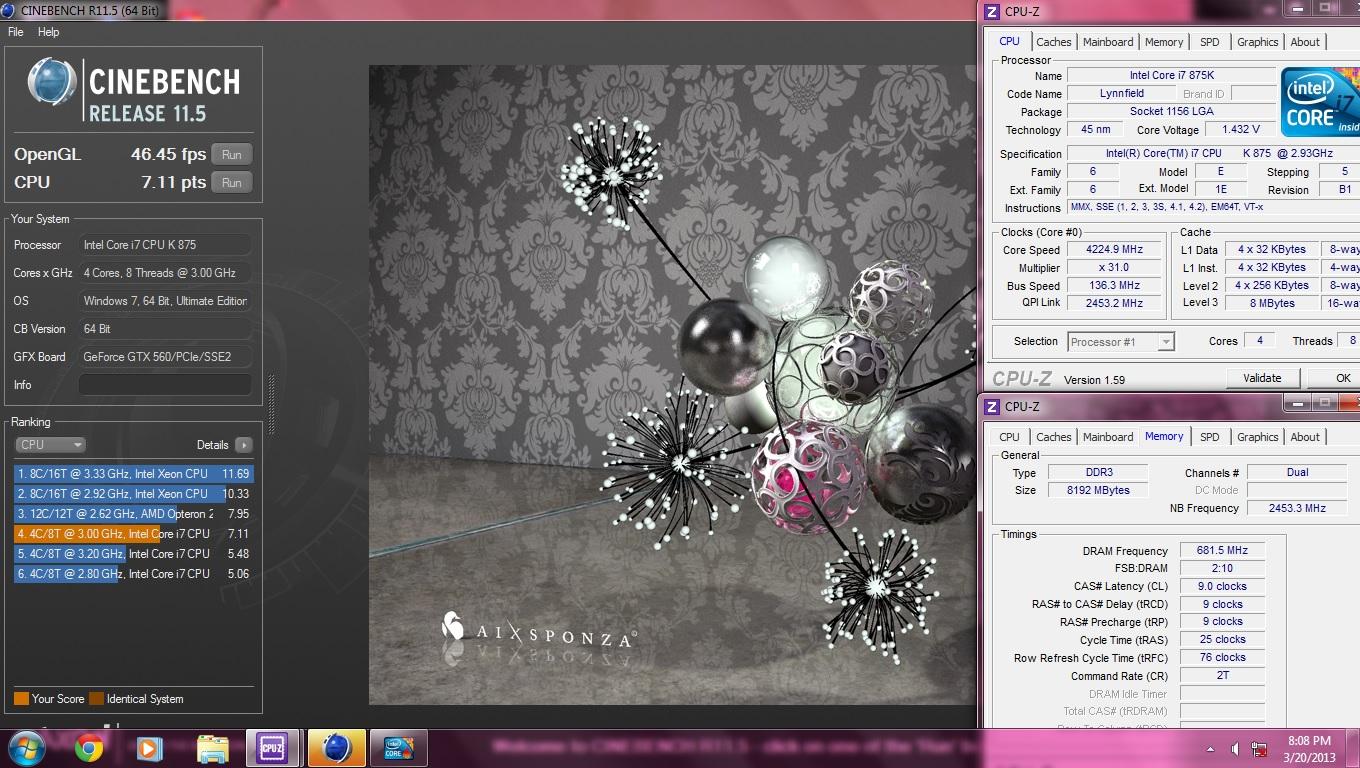Viewport: 1360px width, 768px height.
Task: Click the Details arrow button in Ranking
Action: pos(243,445)
